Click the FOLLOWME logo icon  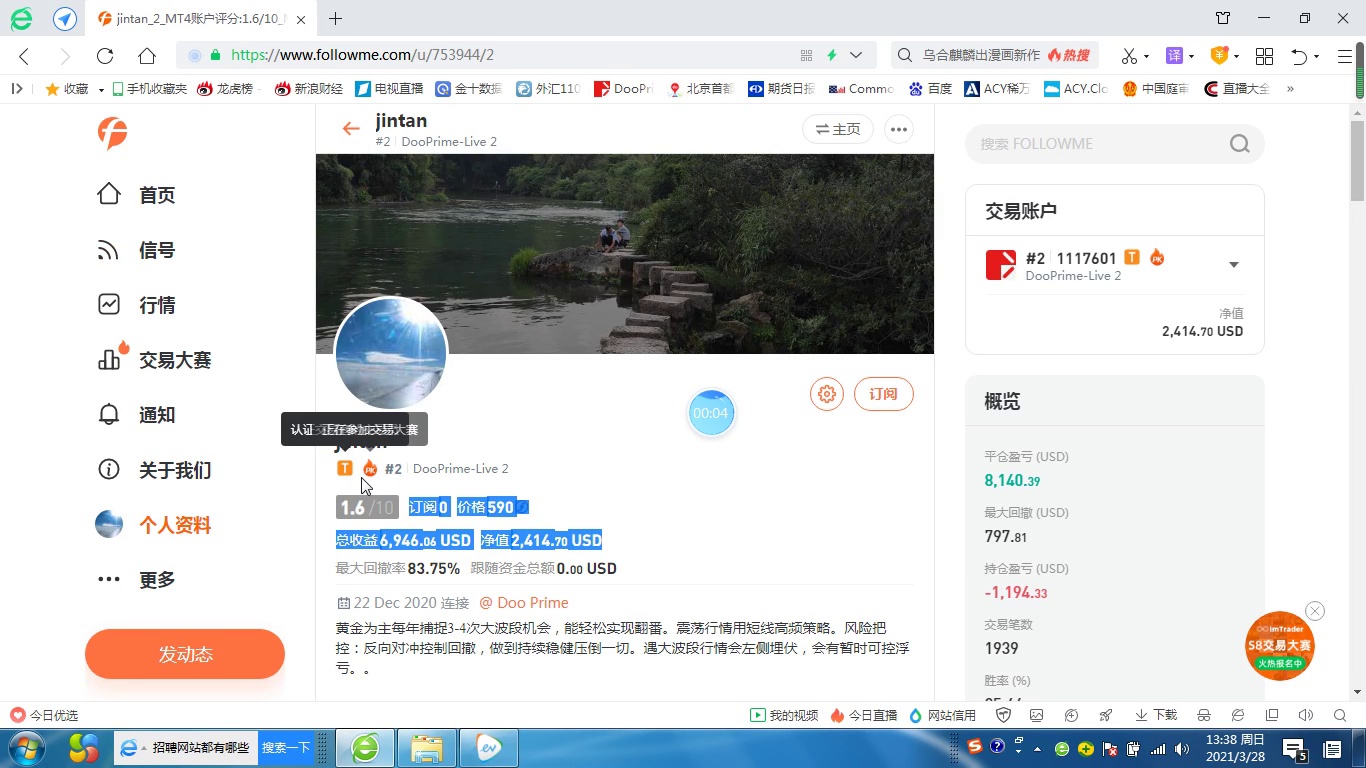(x=112, y=133)
